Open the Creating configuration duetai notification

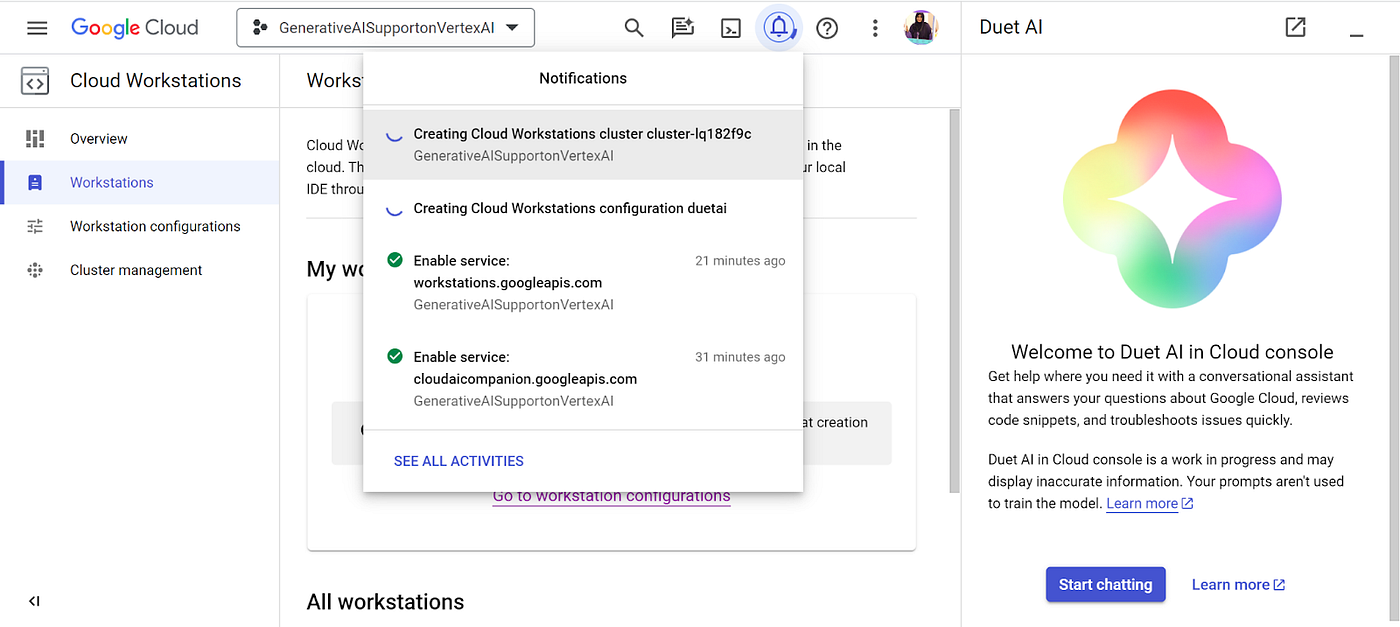583,209
